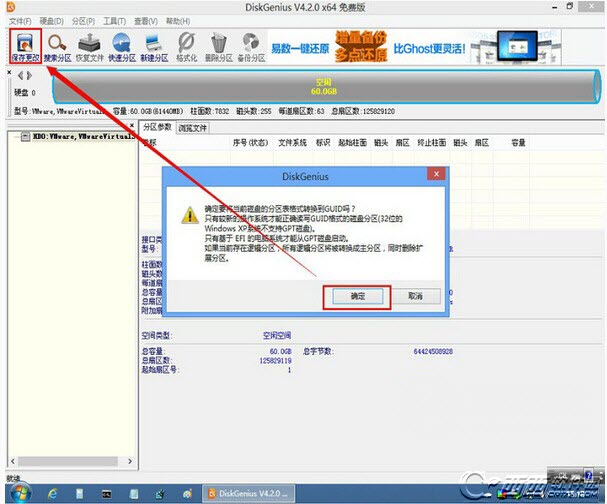Screen dimensions: 607x504
Task: Click the tree panel horizontal scrollbar thumb
Action: (68, 461)
